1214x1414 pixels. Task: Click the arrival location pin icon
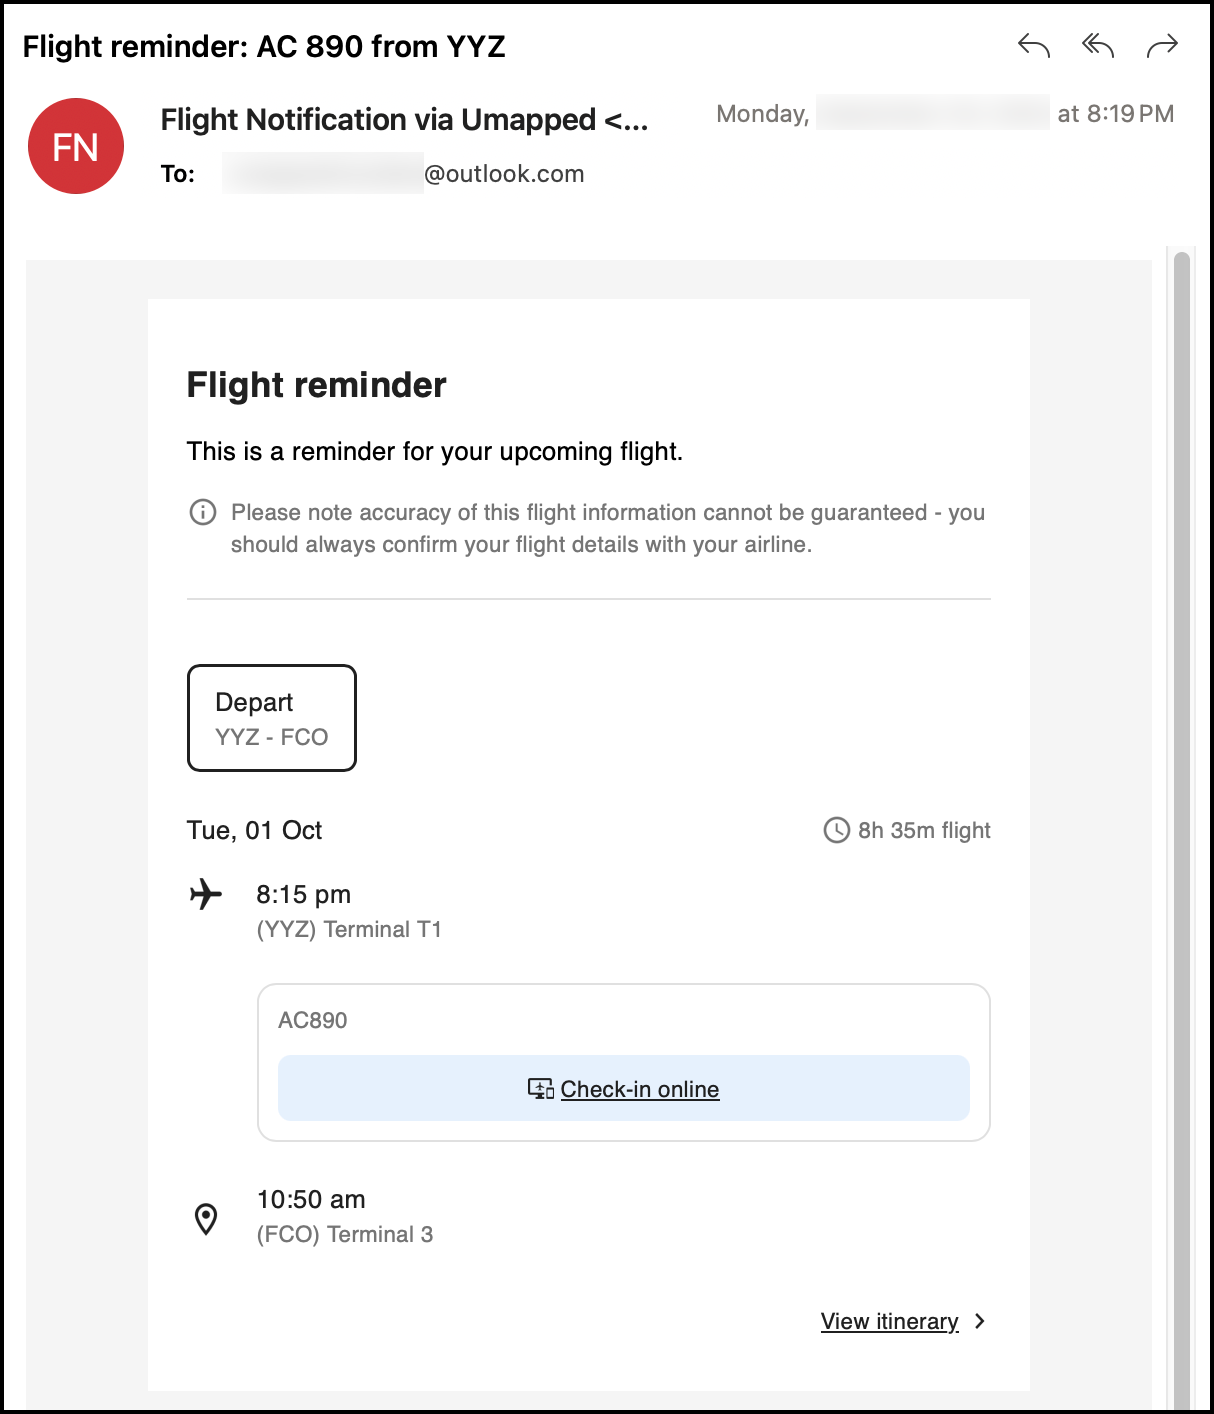pos(206,1219)
